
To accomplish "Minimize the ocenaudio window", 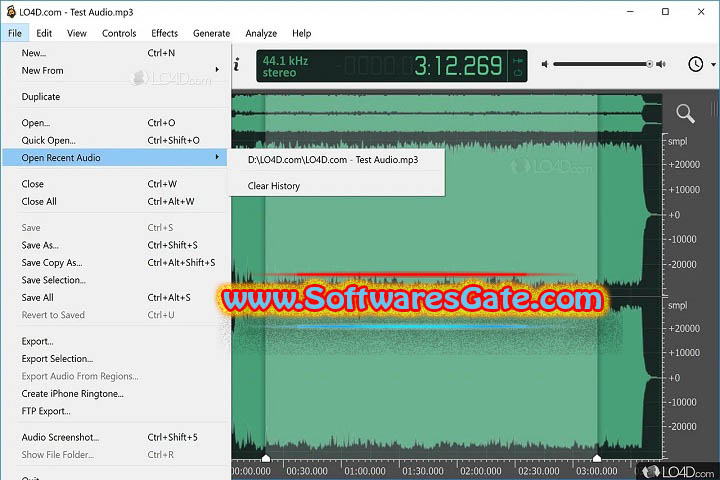I will [630, 12].
